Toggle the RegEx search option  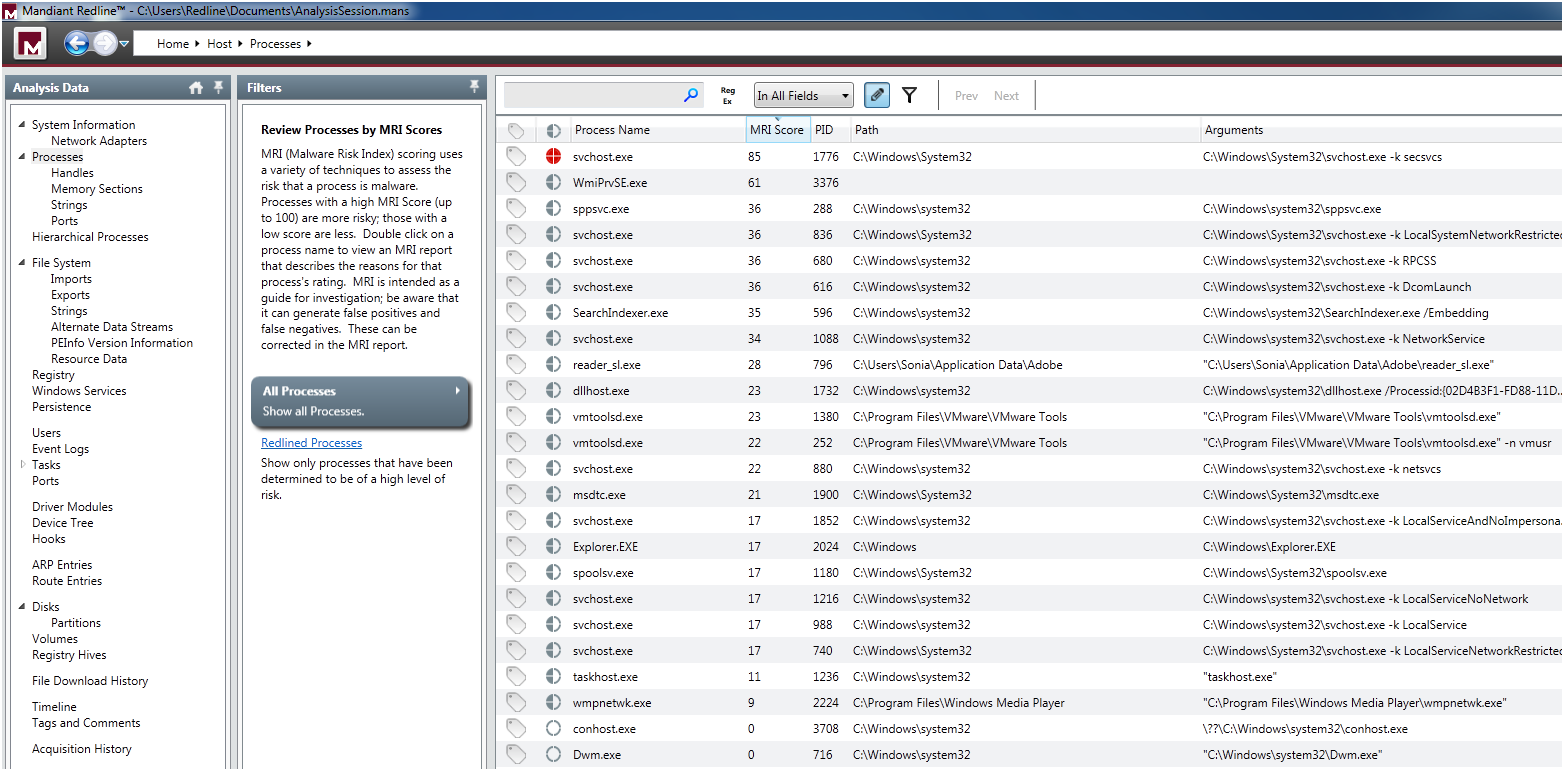(x=727, y=96)
